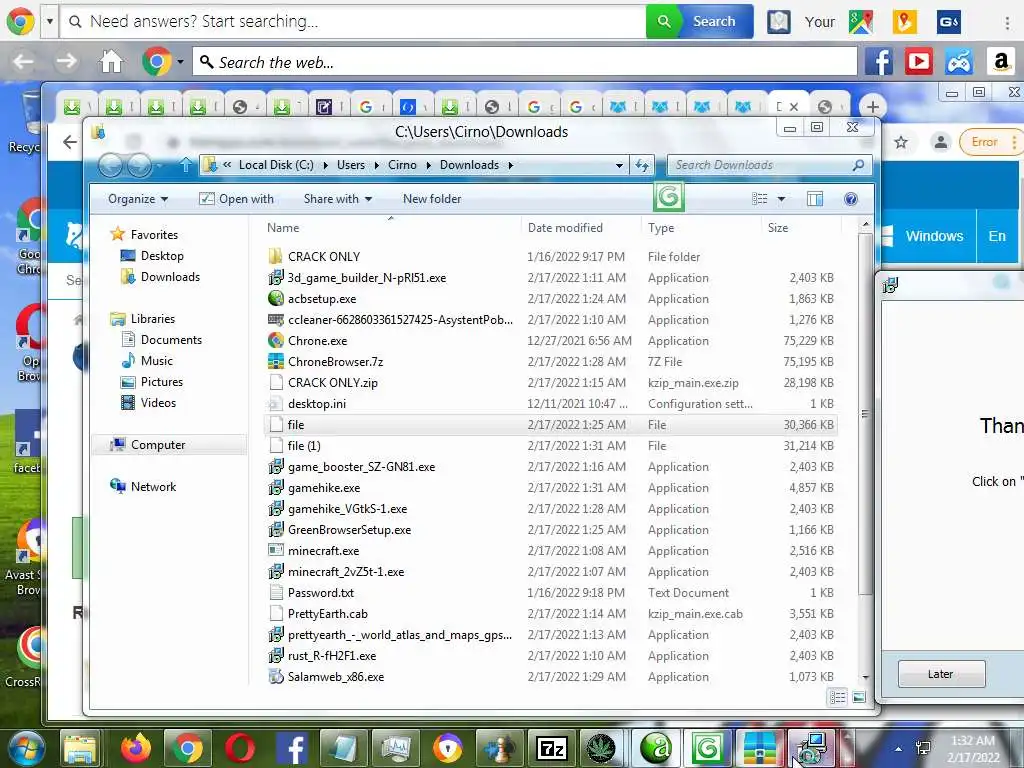Screen dimensions: 1024x768
Task: Select Favorites in navigation pane
Action: 154,234
